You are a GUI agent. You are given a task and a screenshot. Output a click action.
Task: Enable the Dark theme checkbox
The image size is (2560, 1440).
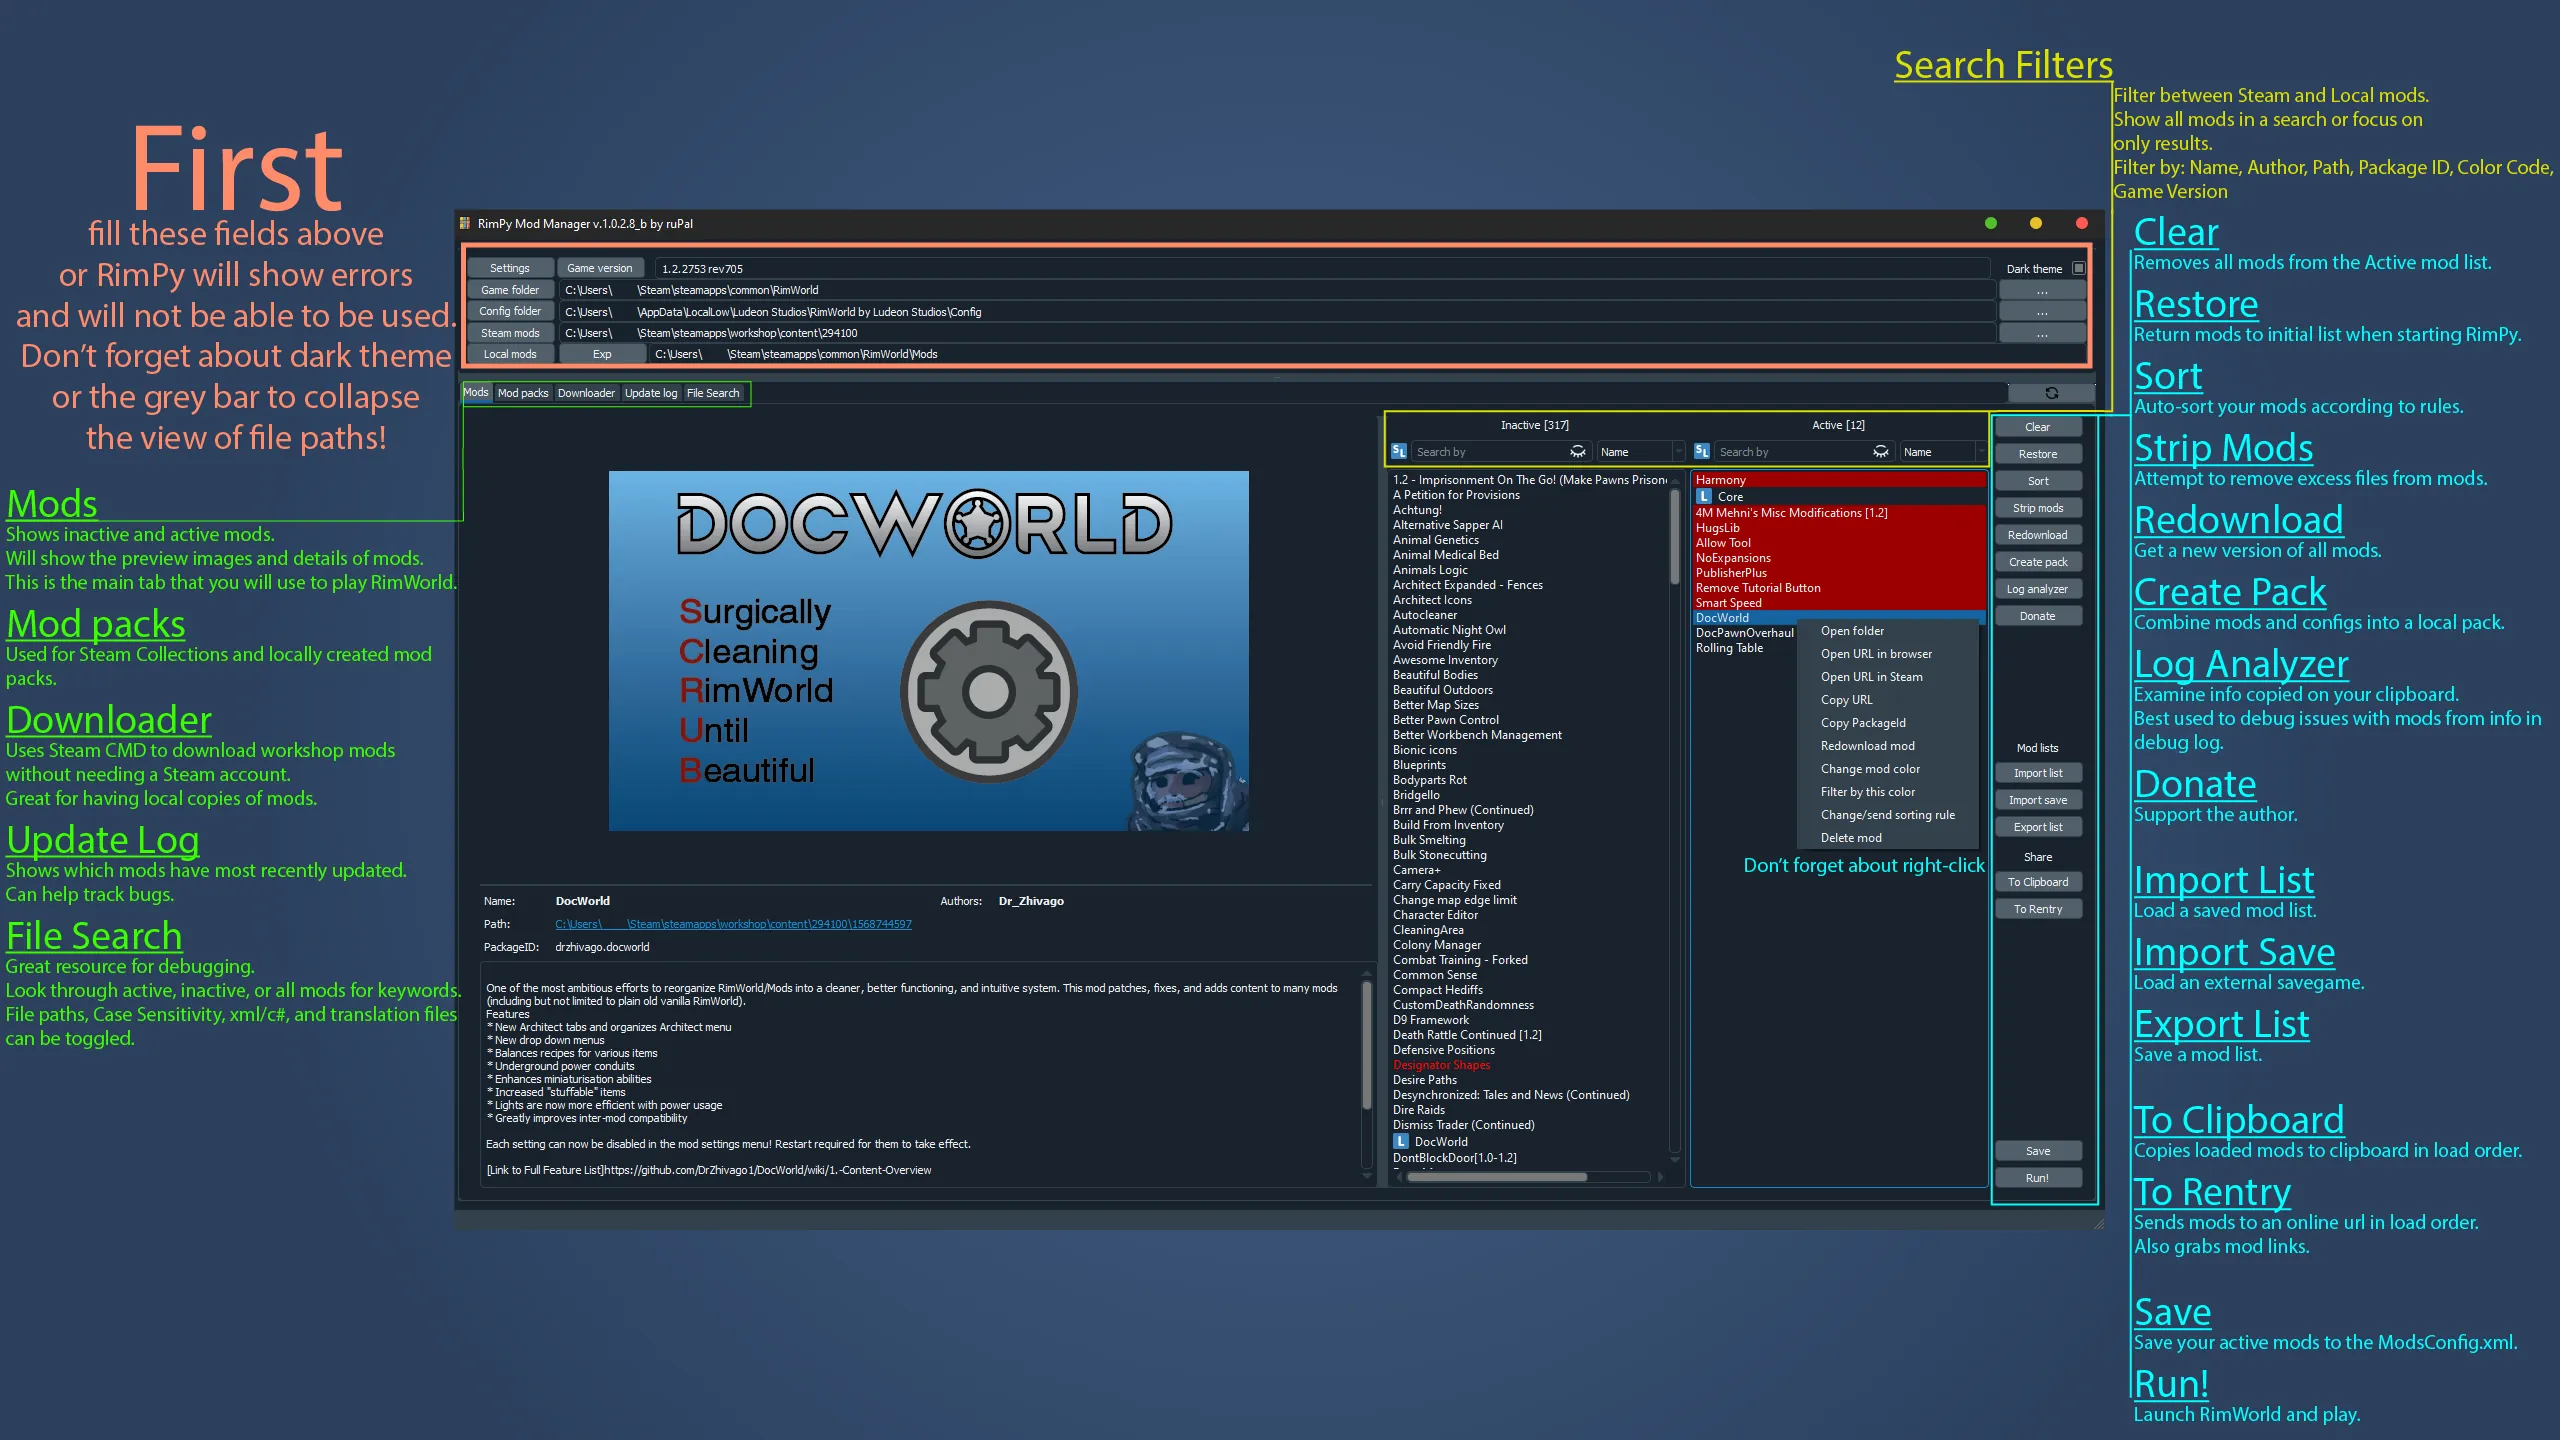coord(2079,268)
